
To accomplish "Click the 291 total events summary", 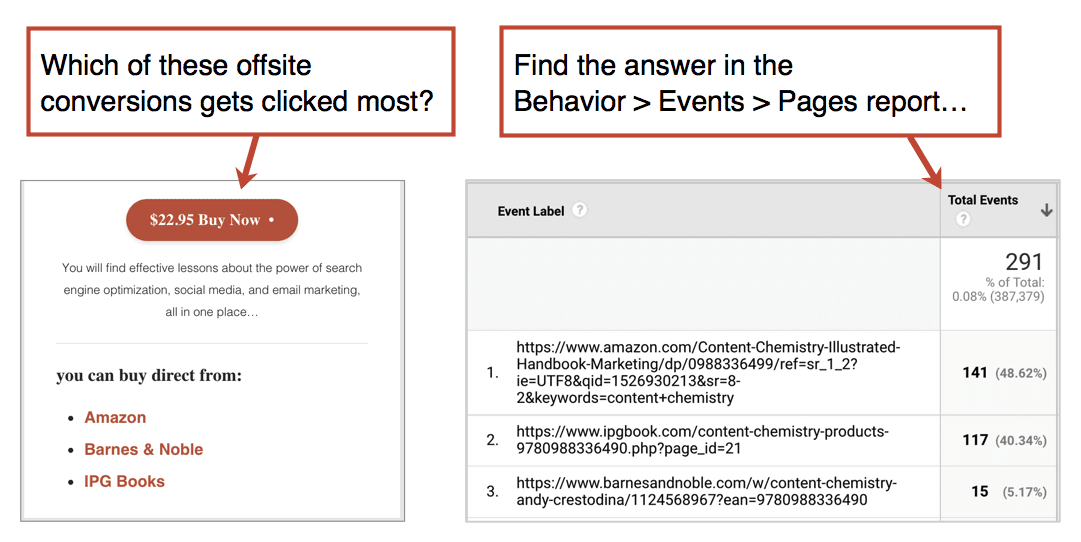I will (x=1024, y=261).
